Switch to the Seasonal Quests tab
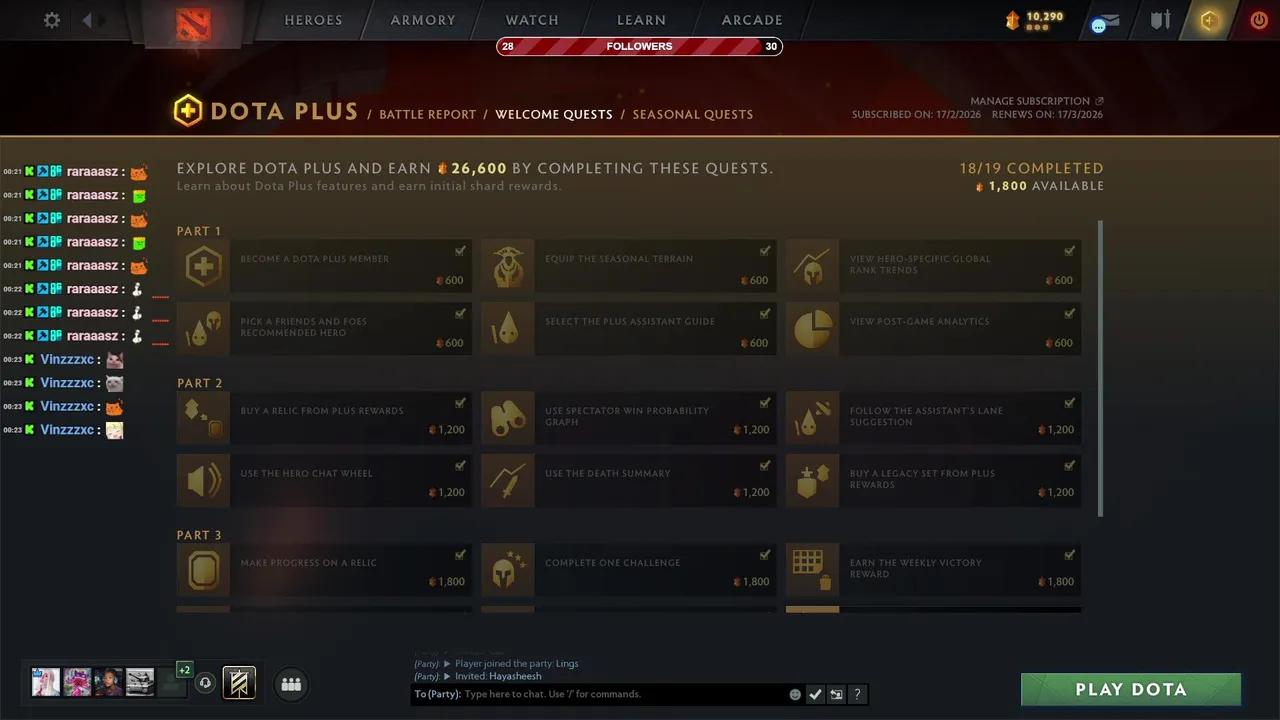Viewport: 1280px width, 720px height. coord(693,114)
